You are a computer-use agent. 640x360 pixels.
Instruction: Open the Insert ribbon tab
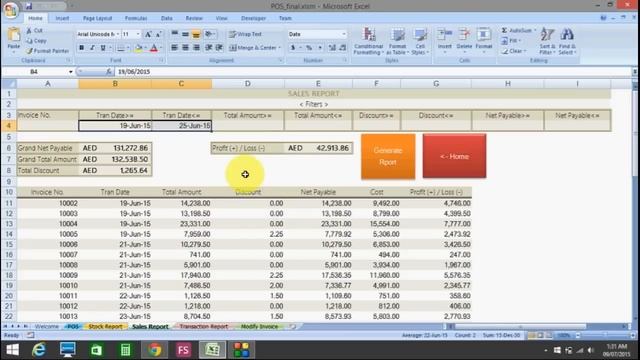coord(62,18)
